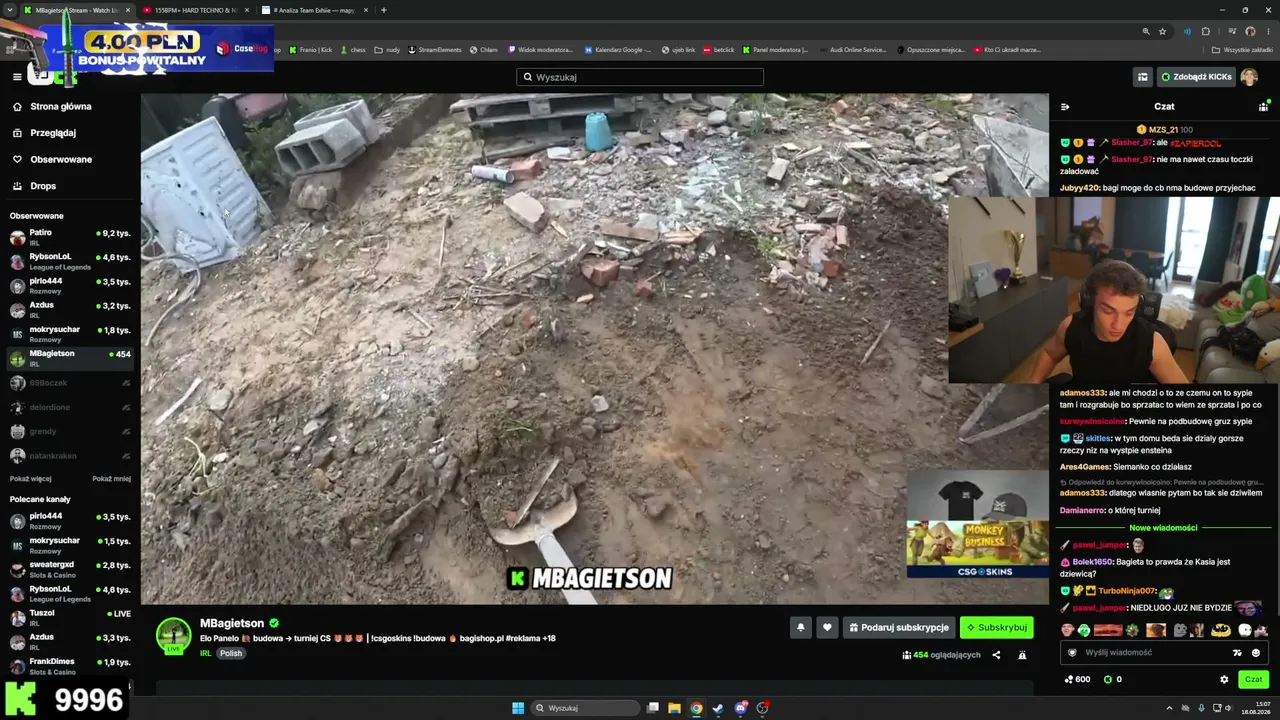Follow MBagietson with the heart icon
Image resolution: width=1280 pixels, height=720 pixels.
point(827,627)
